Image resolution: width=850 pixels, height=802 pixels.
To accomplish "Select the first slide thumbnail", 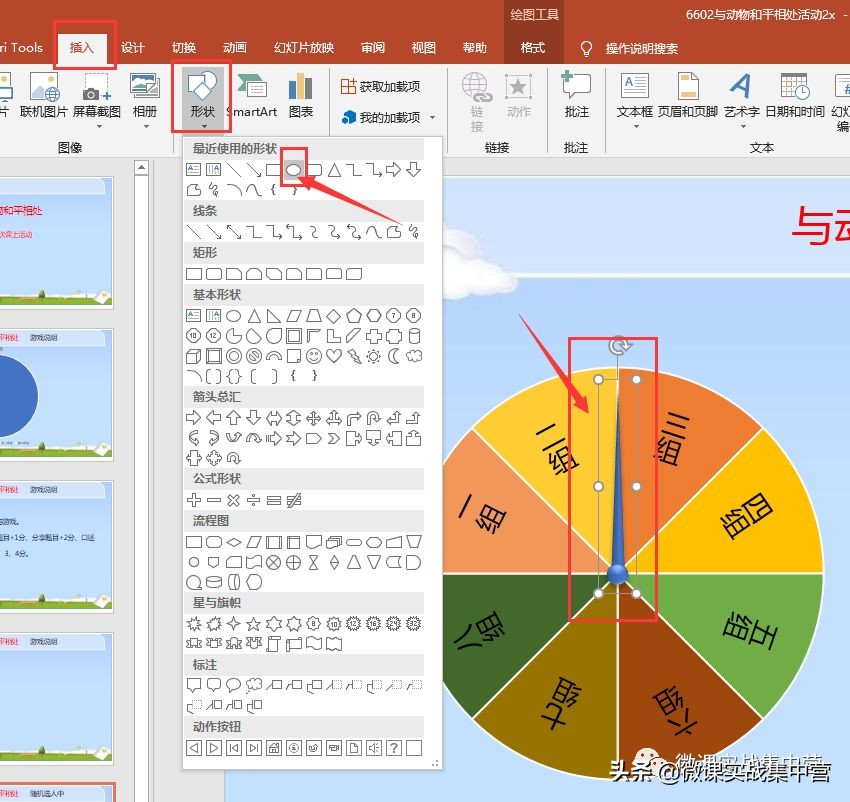I will pyautogui.click(x=56, y=242).
